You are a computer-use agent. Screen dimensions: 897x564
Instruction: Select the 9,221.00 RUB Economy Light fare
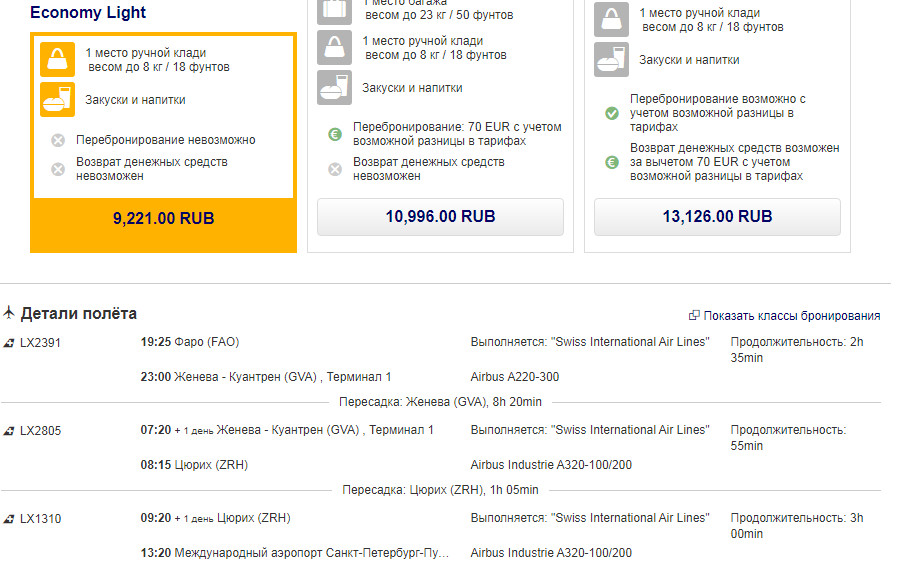(163, 219)
